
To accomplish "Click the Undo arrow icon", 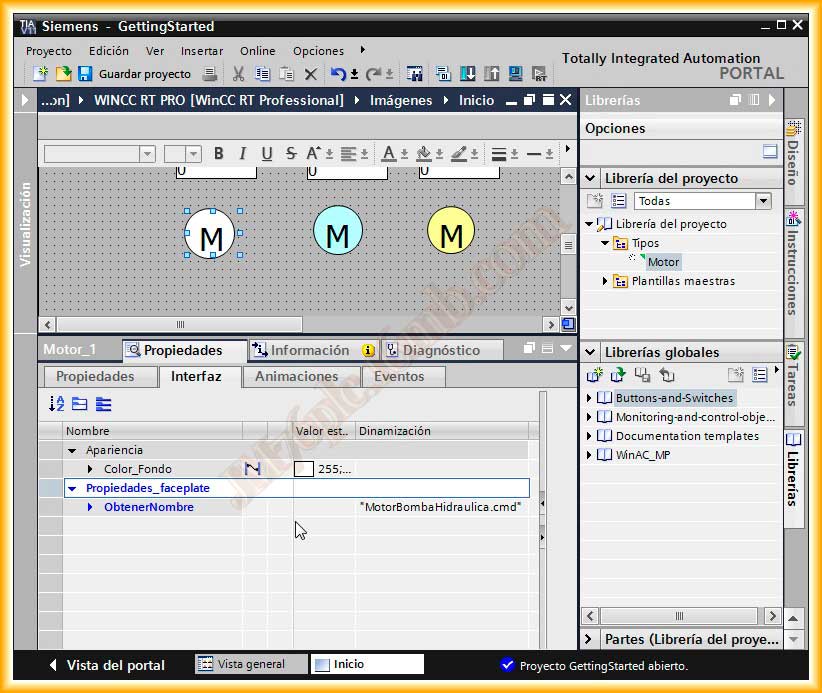I will coord(338,74).
